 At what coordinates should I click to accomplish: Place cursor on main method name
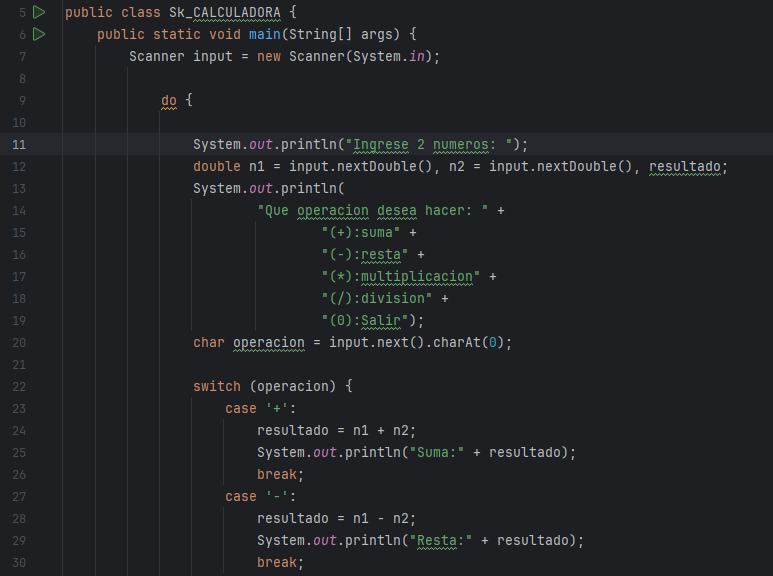tap(265, 34)
